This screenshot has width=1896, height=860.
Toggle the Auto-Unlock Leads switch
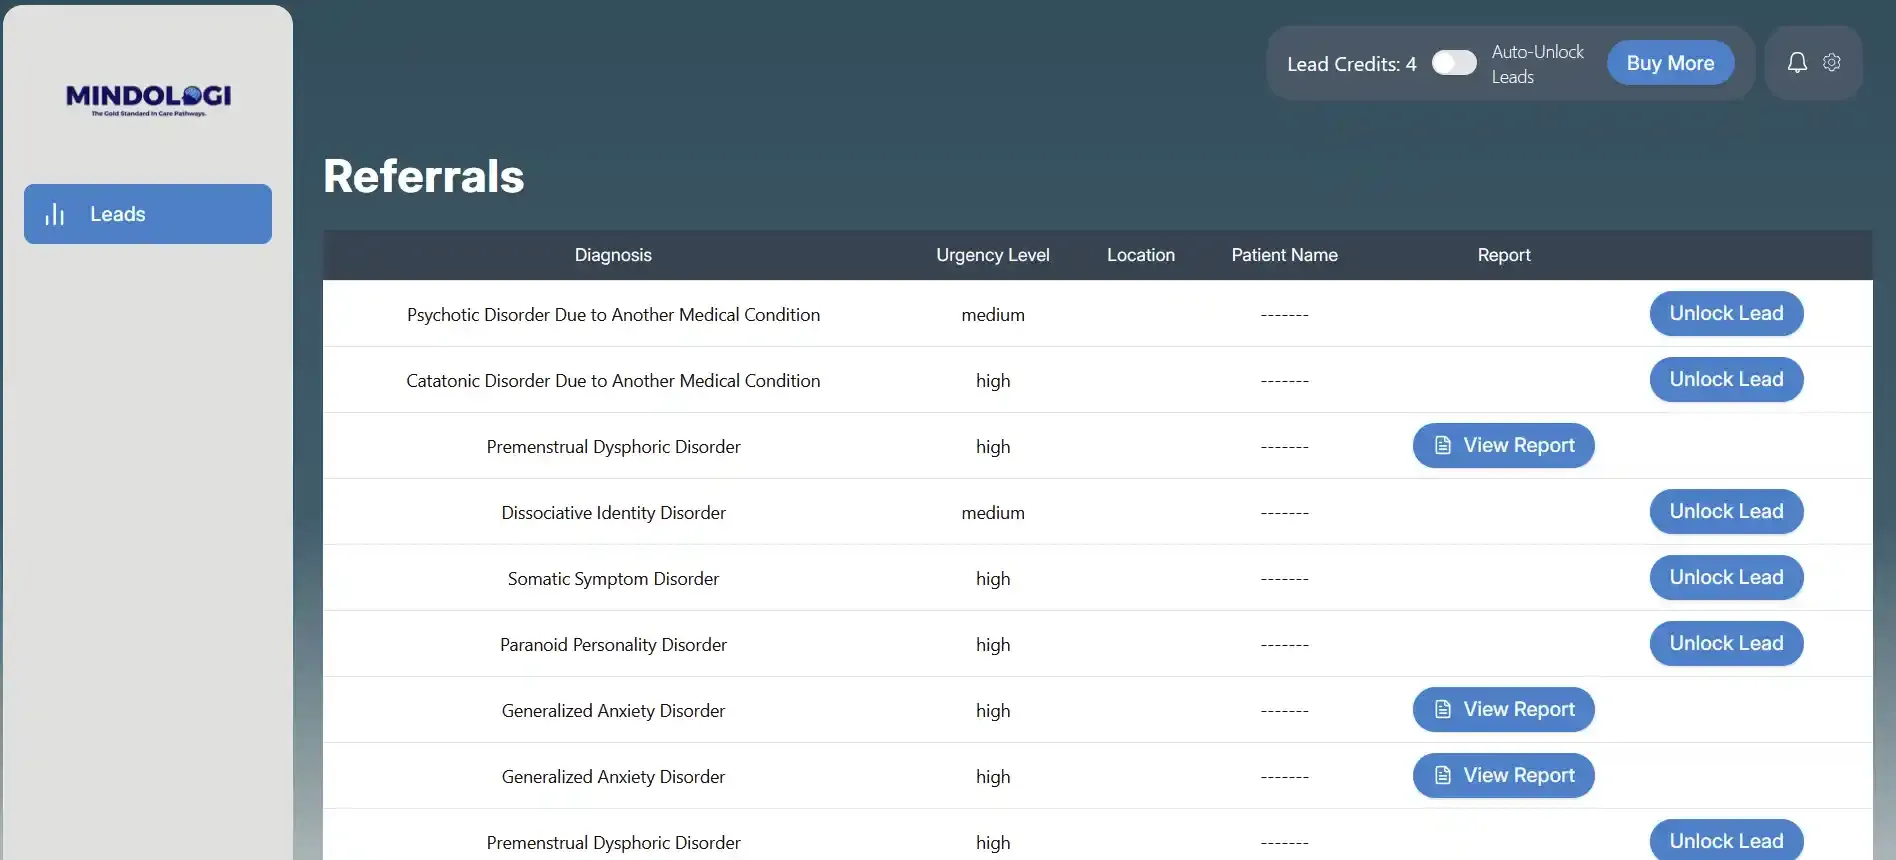click(x=1454, y=63)
